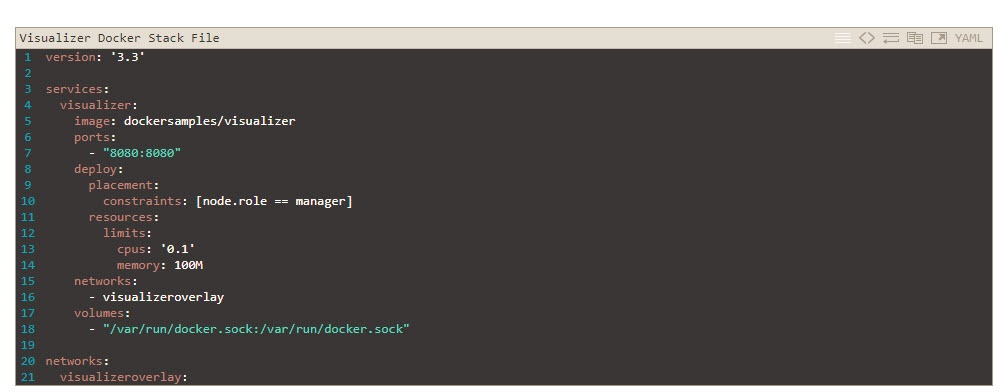Toggle plain code view angle-brackets icon

[x=867, y=38]
